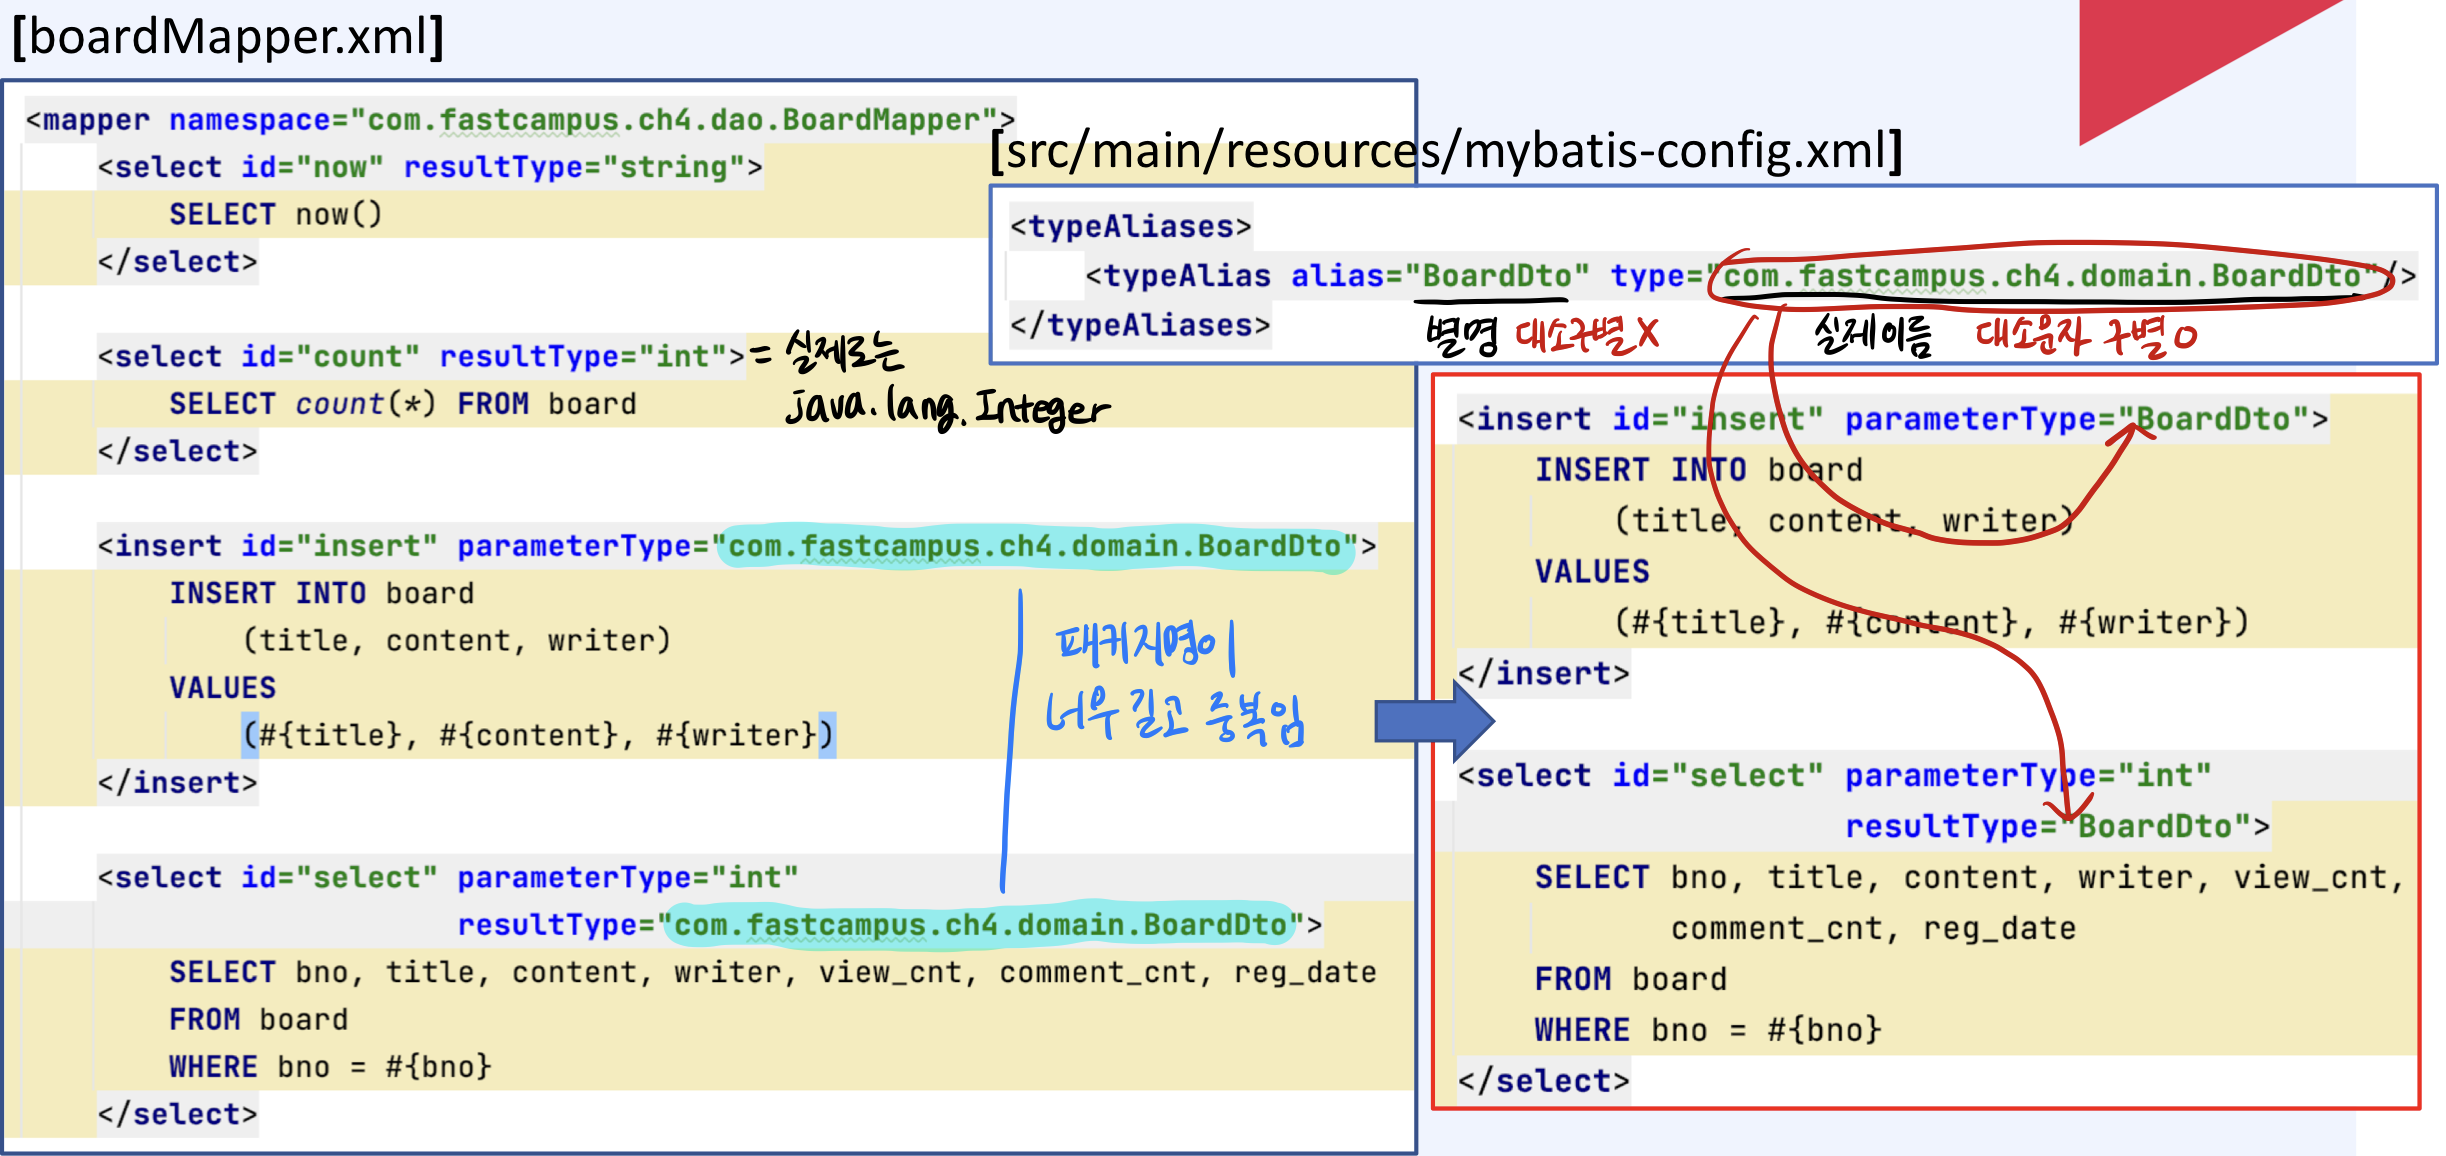This screenshot has height=1156, width=2446.
Task: Click the SELECT count(*) FROM board line
Action: (402, 404)
